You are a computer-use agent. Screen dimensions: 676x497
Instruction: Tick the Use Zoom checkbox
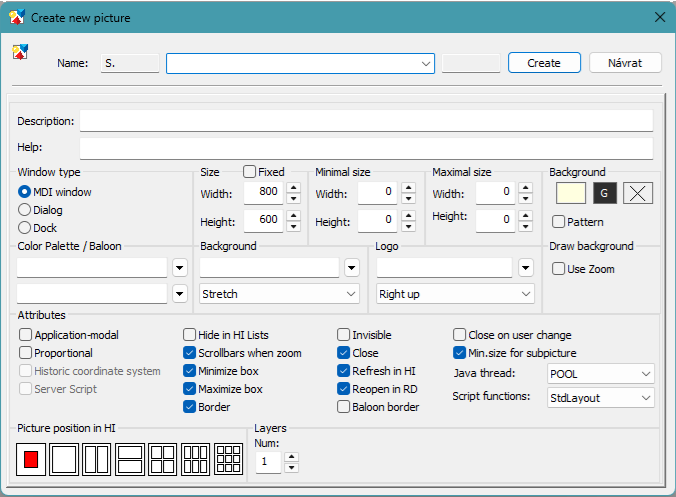coord(559,269)
